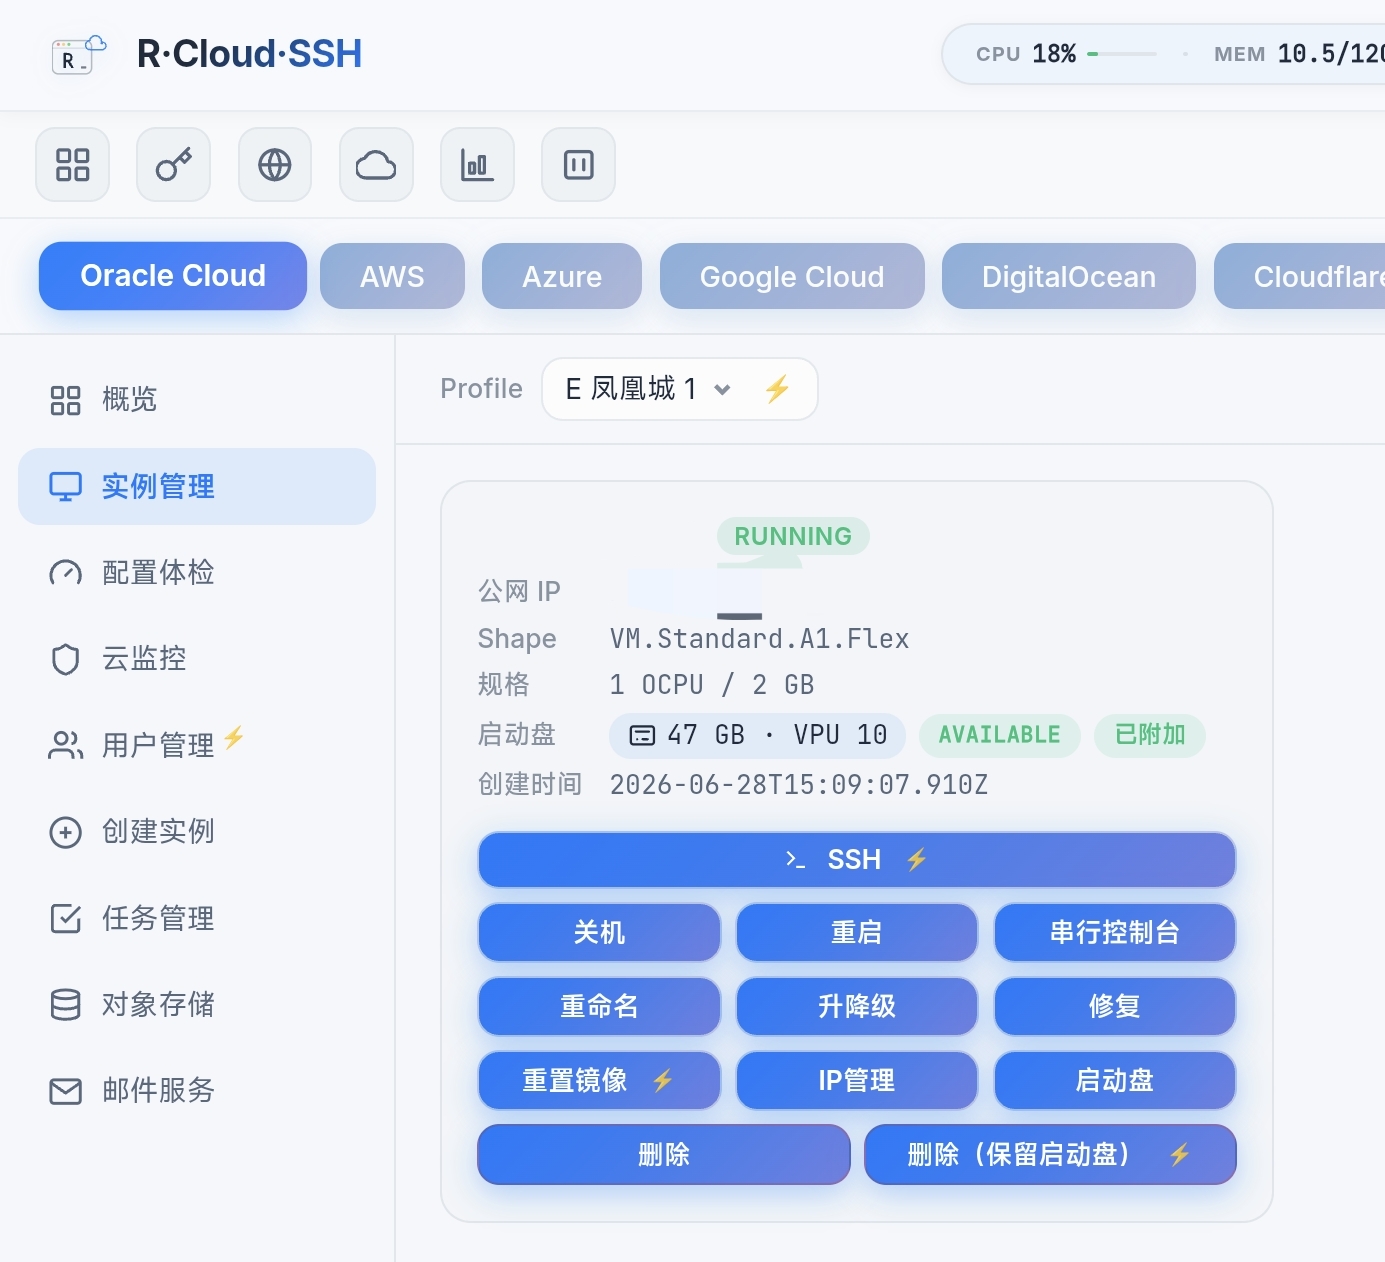Open the dashboard grid toolbar icon
Screen dimensions: 1385x1262
(73, 165)
